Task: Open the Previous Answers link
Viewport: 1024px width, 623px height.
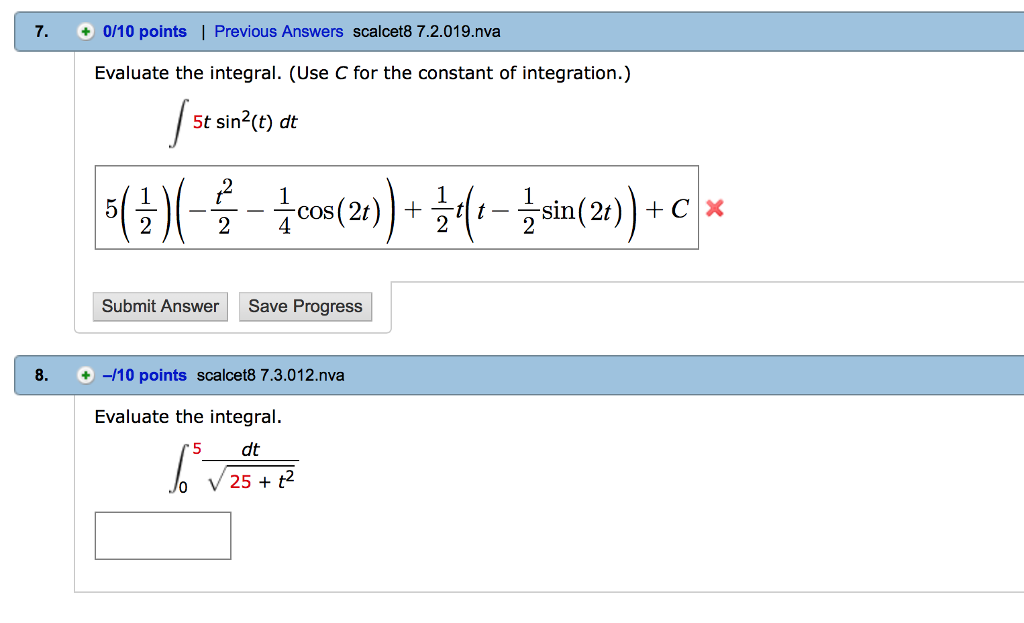Action: (x=278, y=32)
